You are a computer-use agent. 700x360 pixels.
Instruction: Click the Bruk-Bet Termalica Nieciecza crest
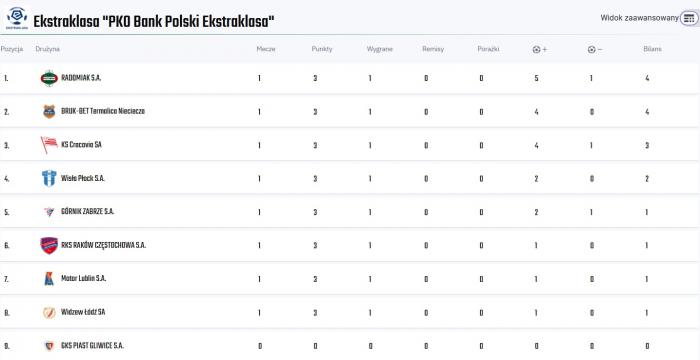49,112
